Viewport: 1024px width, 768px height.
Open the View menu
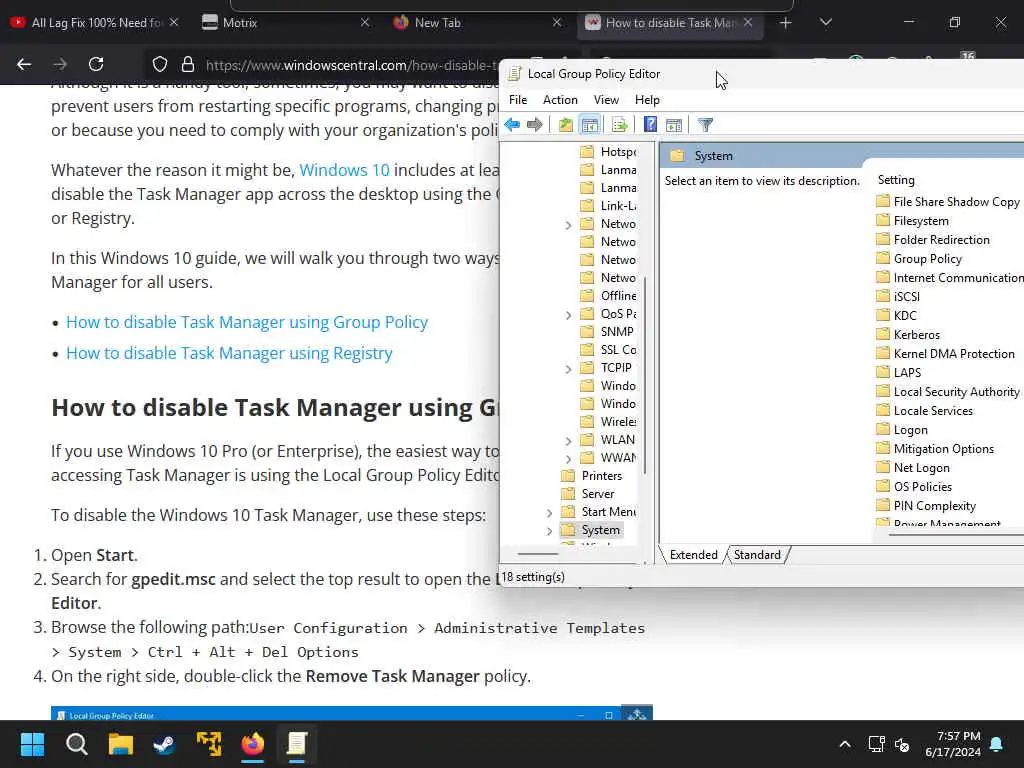pyautogui.click(x=606, y=100)
